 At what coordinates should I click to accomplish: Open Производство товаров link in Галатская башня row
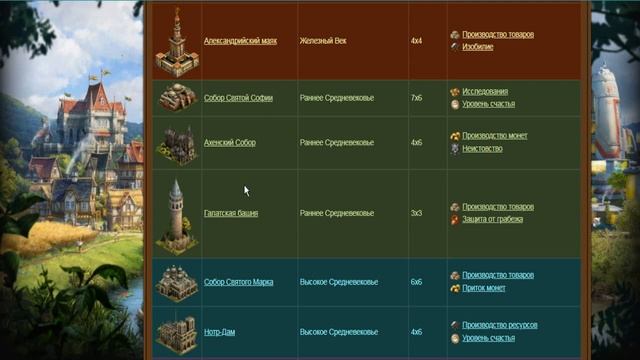coord(498,207)
